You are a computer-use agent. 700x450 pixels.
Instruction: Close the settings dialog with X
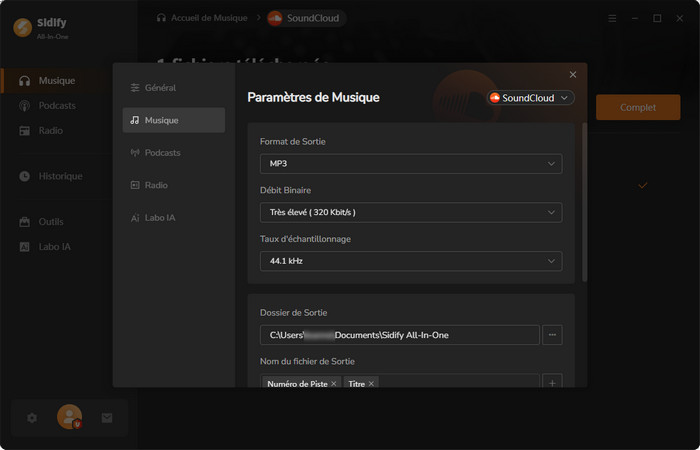pos(573,75)
